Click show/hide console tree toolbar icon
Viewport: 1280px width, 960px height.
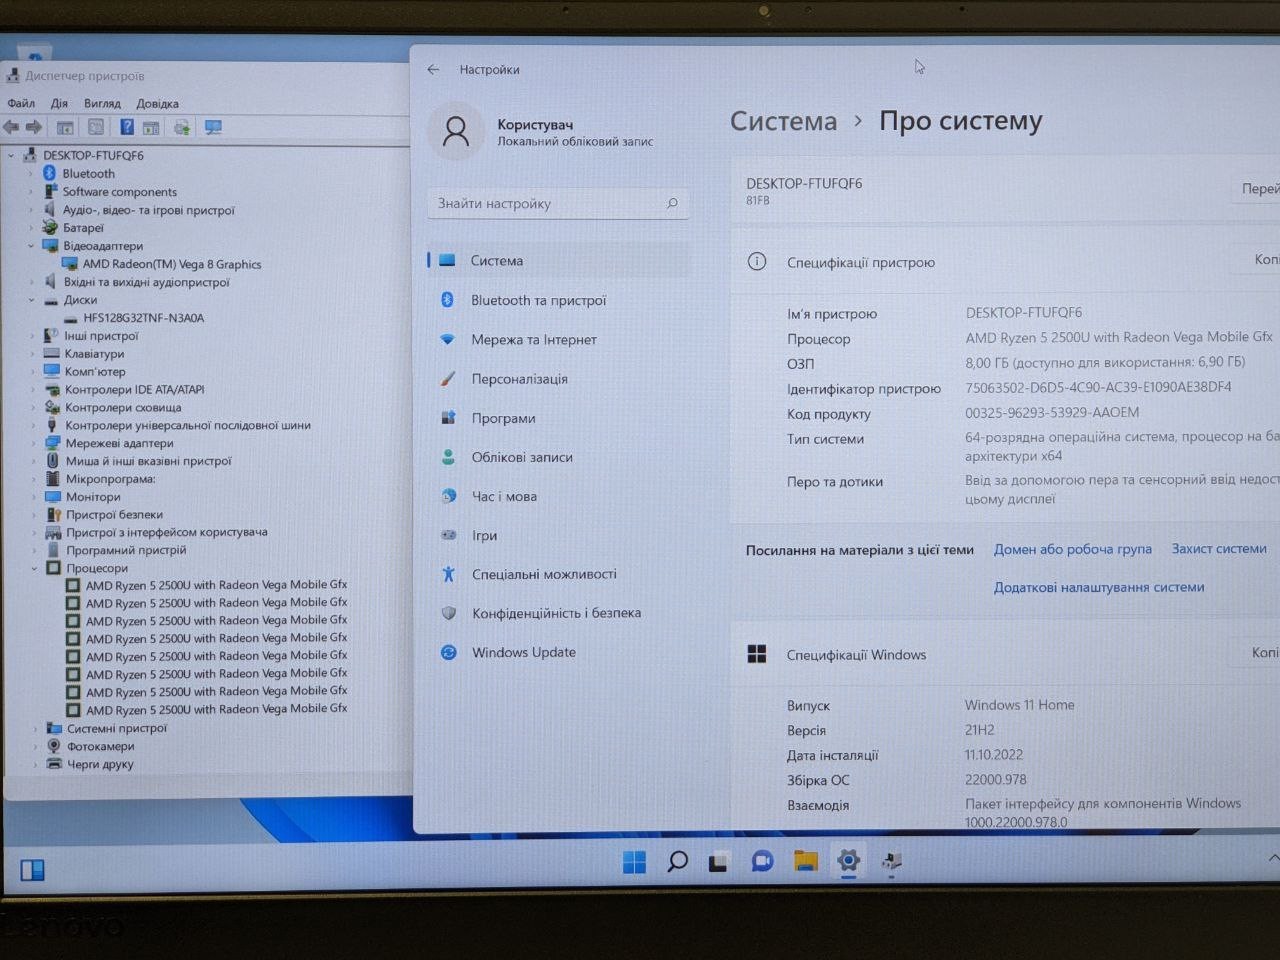(x=65, y=127)
